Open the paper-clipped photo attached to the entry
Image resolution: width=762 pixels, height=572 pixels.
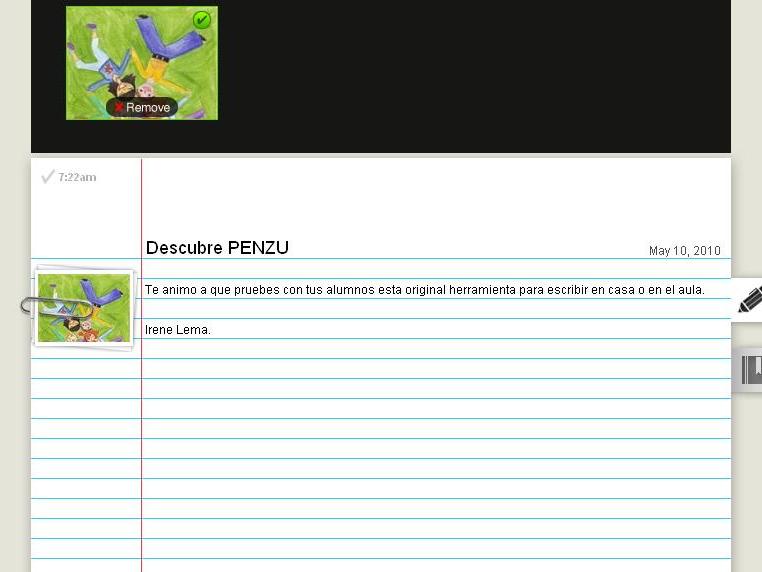(84, 307)
